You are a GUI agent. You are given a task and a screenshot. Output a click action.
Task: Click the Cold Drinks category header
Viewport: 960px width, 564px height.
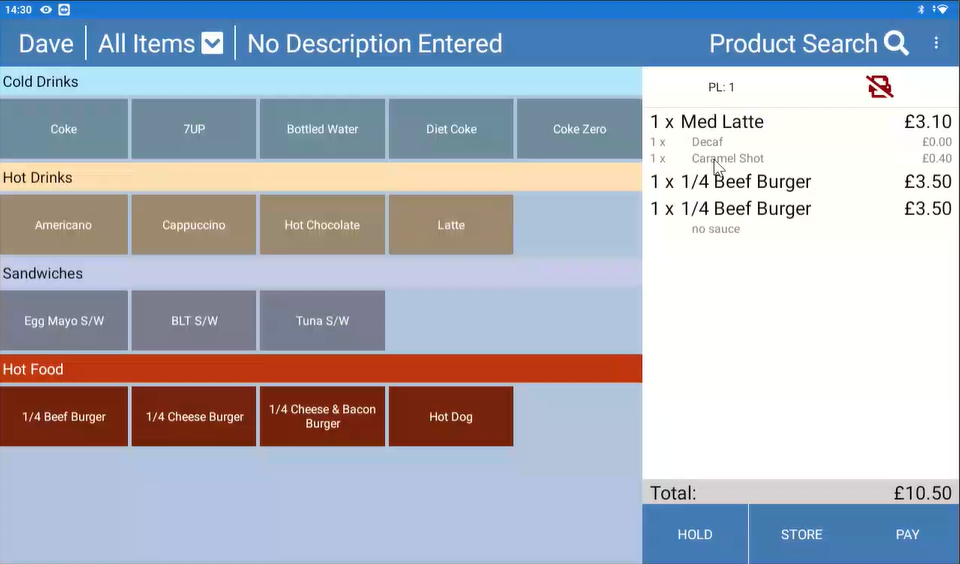(320, 82)
